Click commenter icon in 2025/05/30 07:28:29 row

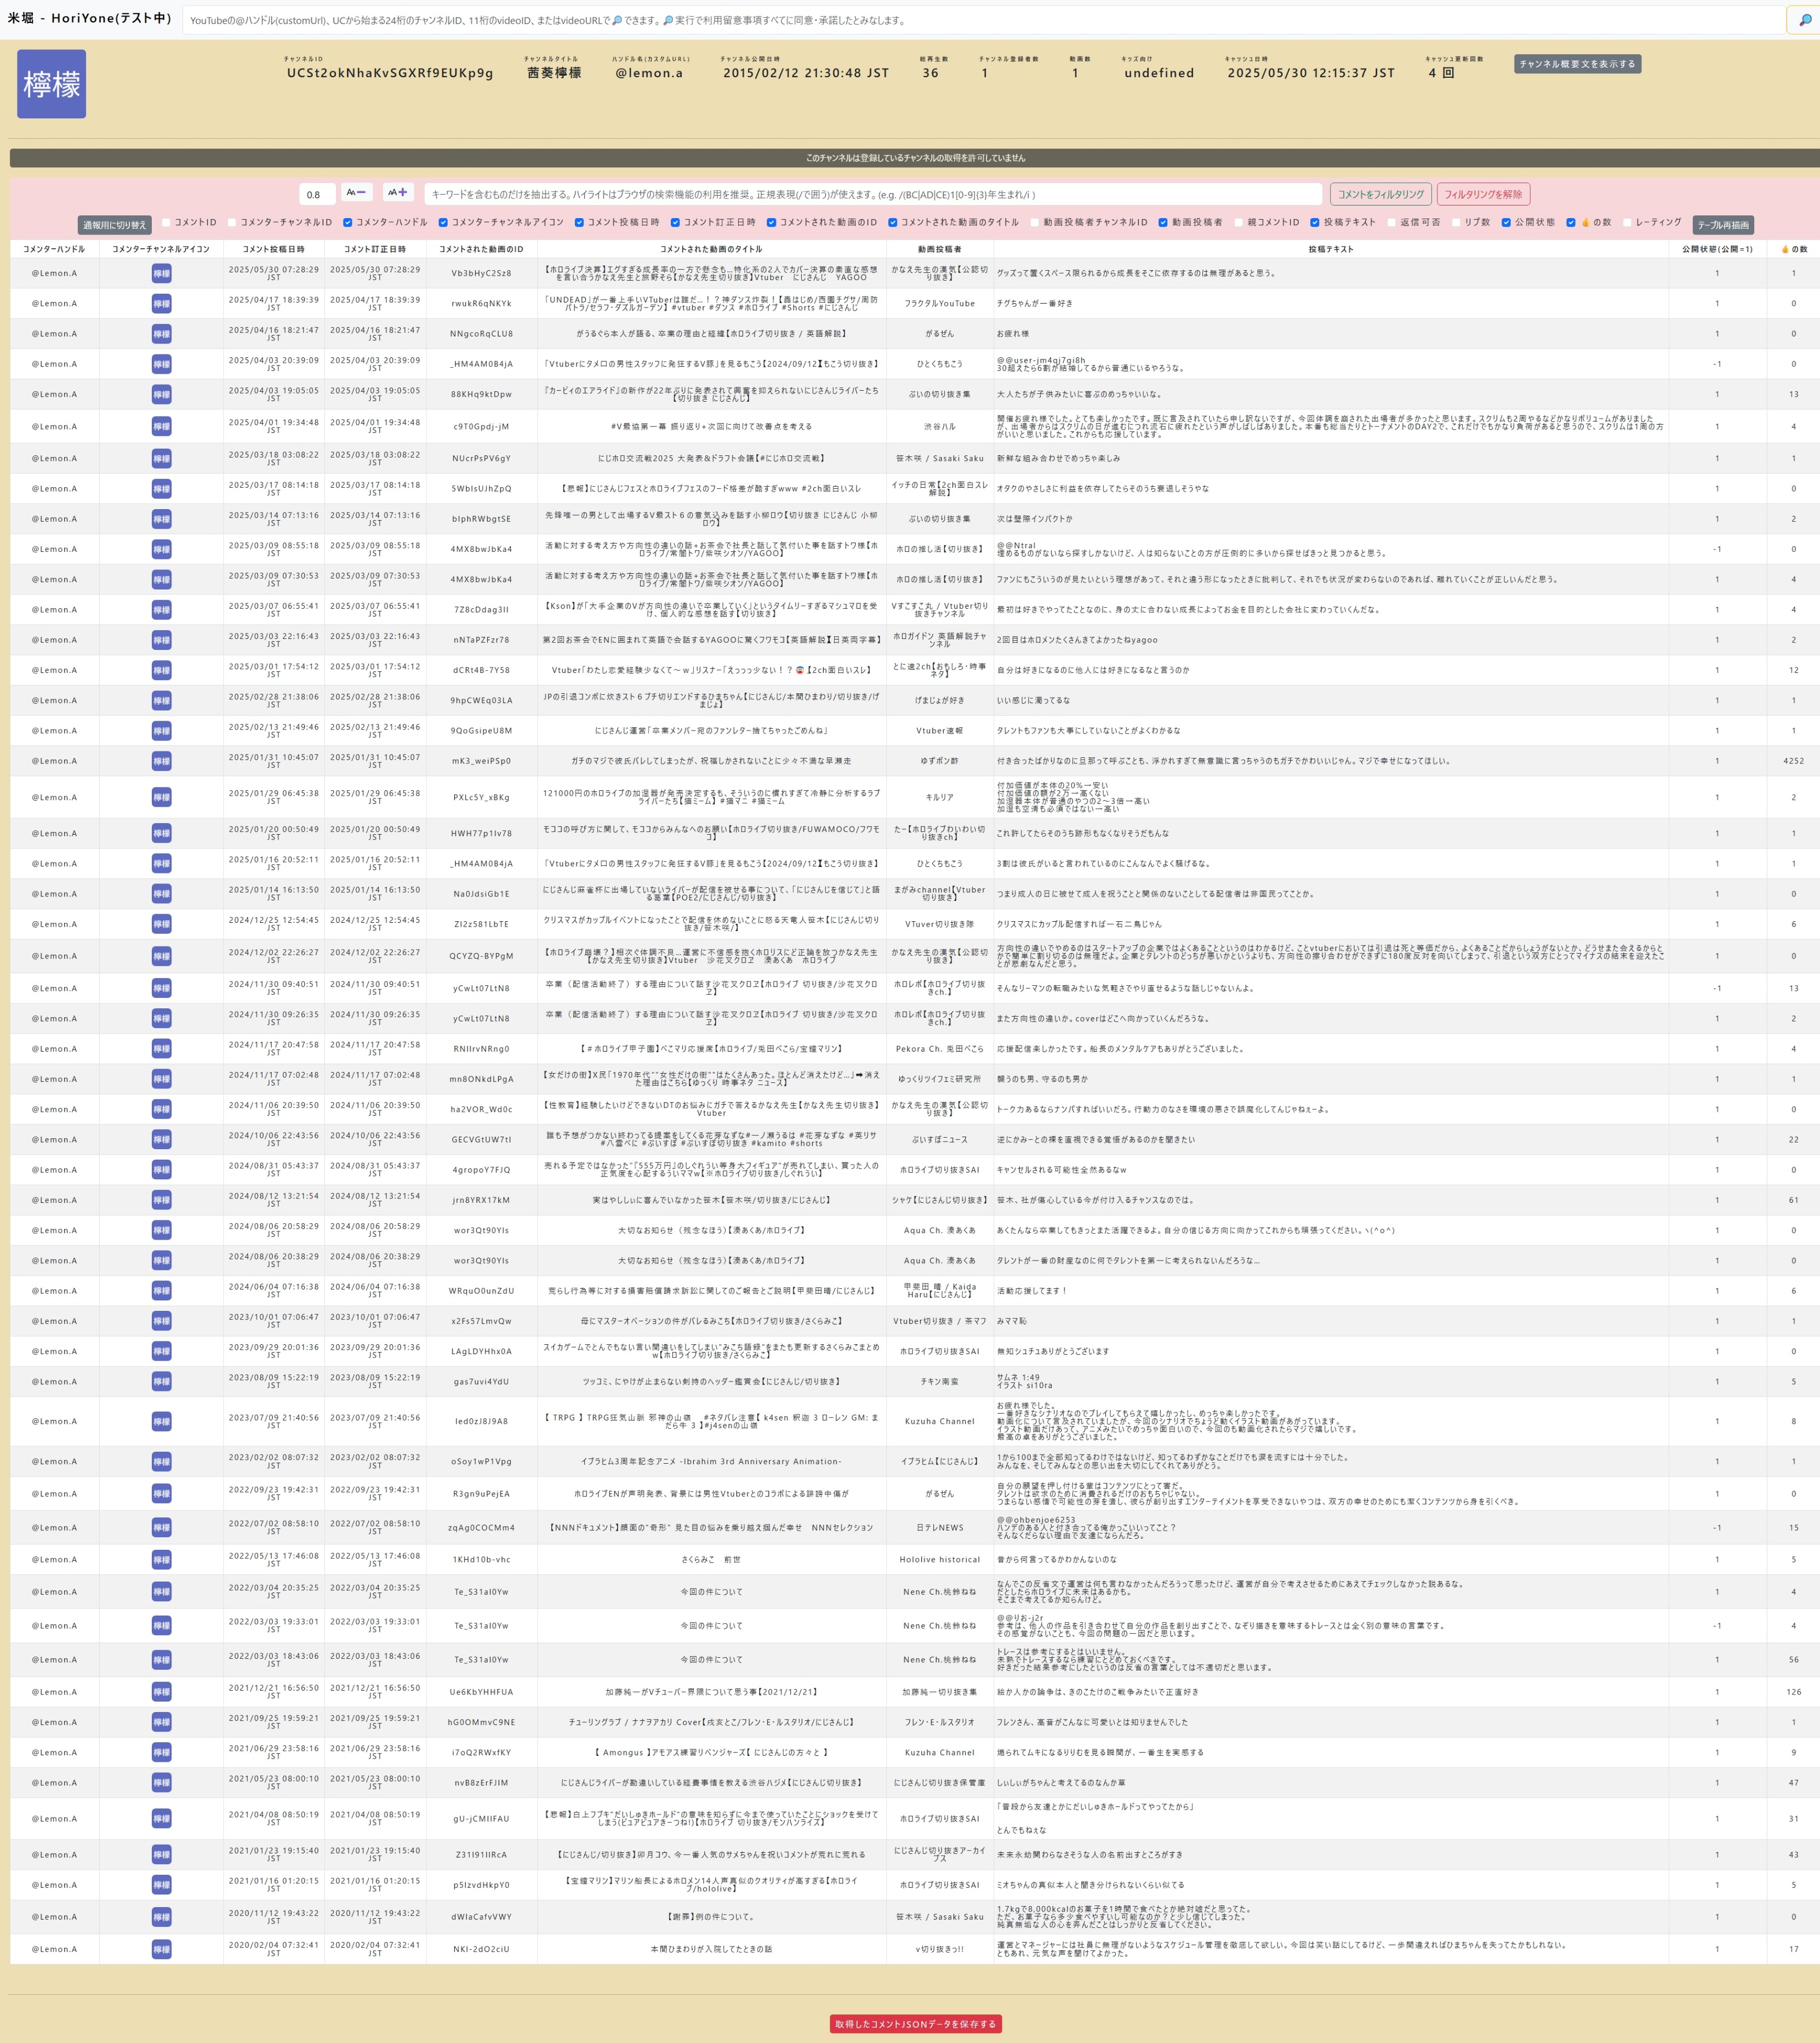tap(161, 273)
